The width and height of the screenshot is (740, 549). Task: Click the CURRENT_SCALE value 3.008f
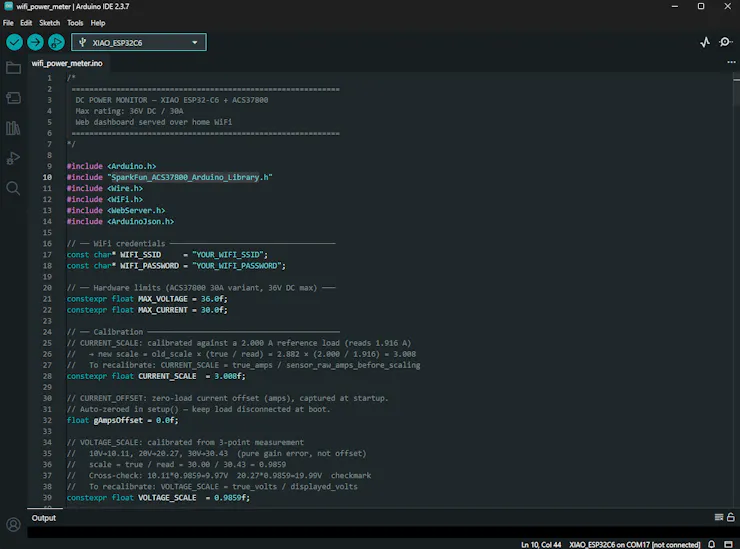pyautogui.click(x=230, y=376)
